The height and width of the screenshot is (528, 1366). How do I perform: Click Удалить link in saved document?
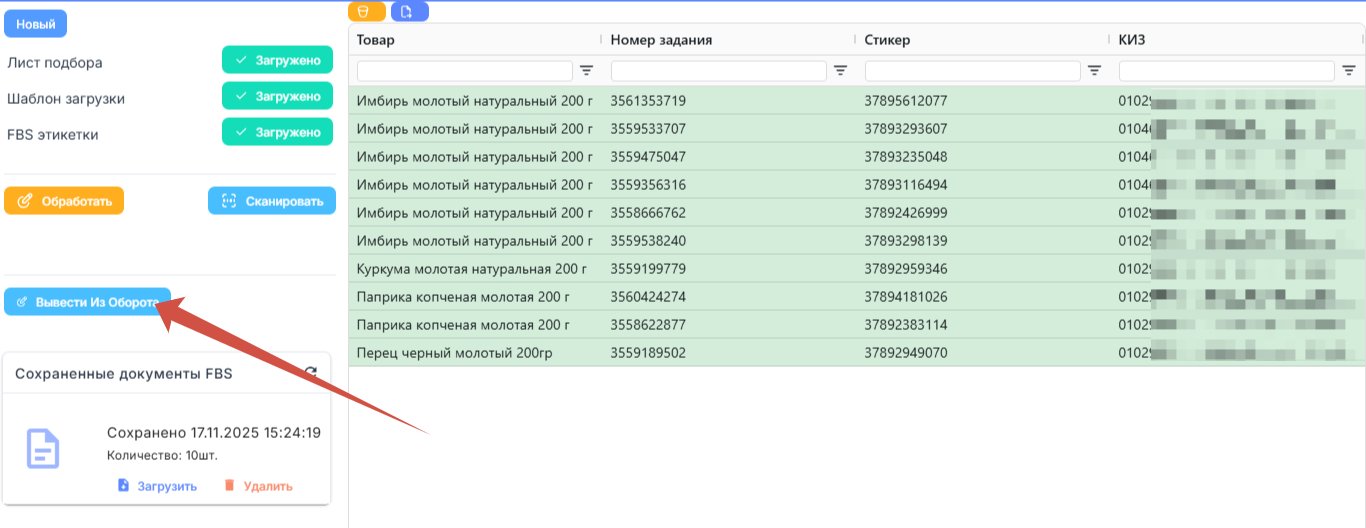coord(258,486)
